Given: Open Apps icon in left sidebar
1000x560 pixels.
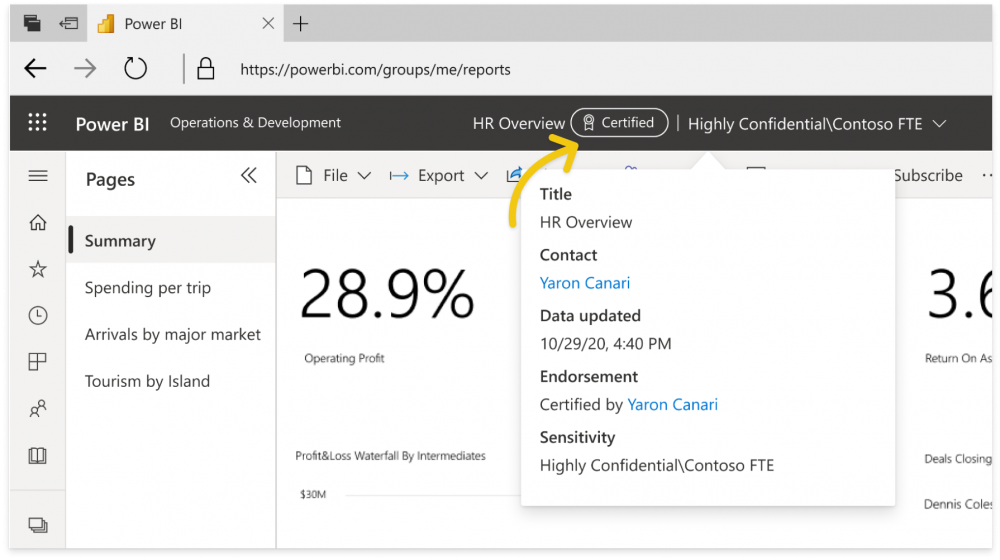Looking at the screenshot, I should (x=38, y=362).
